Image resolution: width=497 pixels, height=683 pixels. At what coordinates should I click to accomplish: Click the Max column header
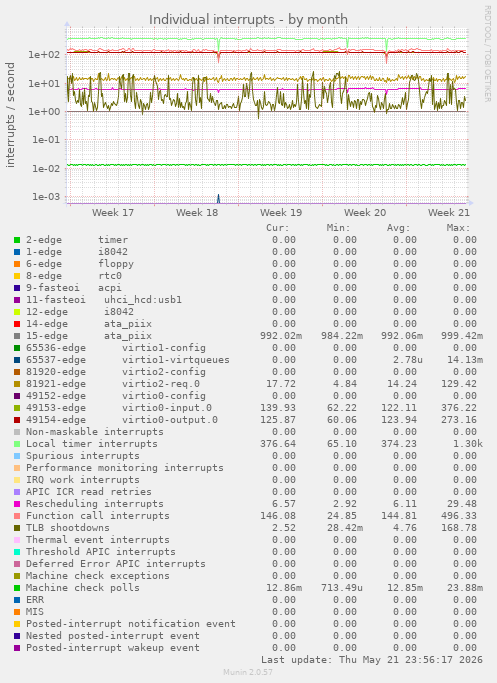point(458,228)
